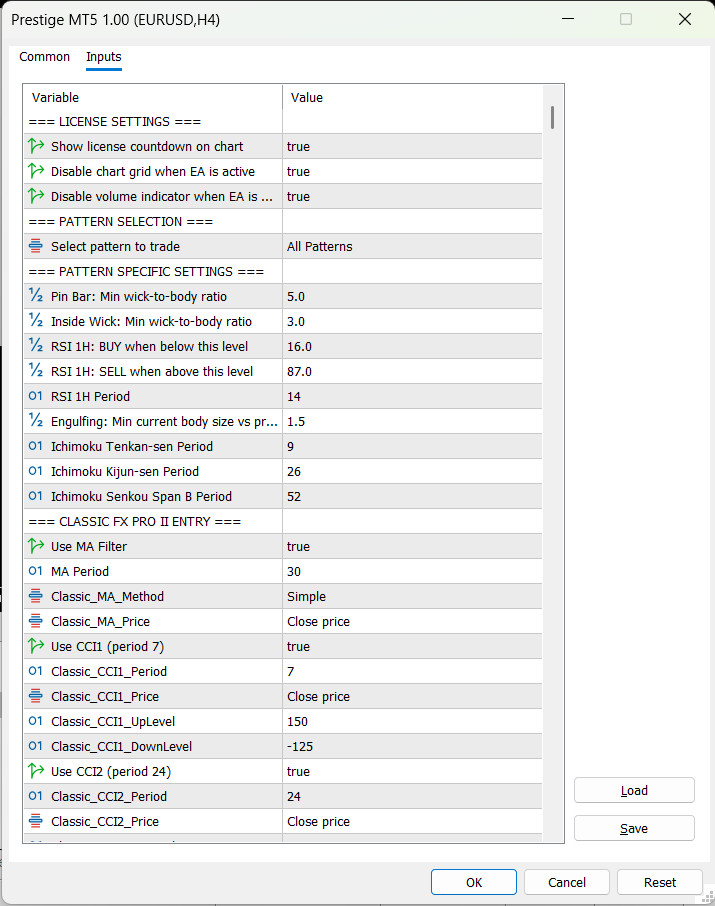The image size is (715, 906).
Task: Toggle the Disable volume indicator true value
Action: pyautogui.click(x=412, y=196)
